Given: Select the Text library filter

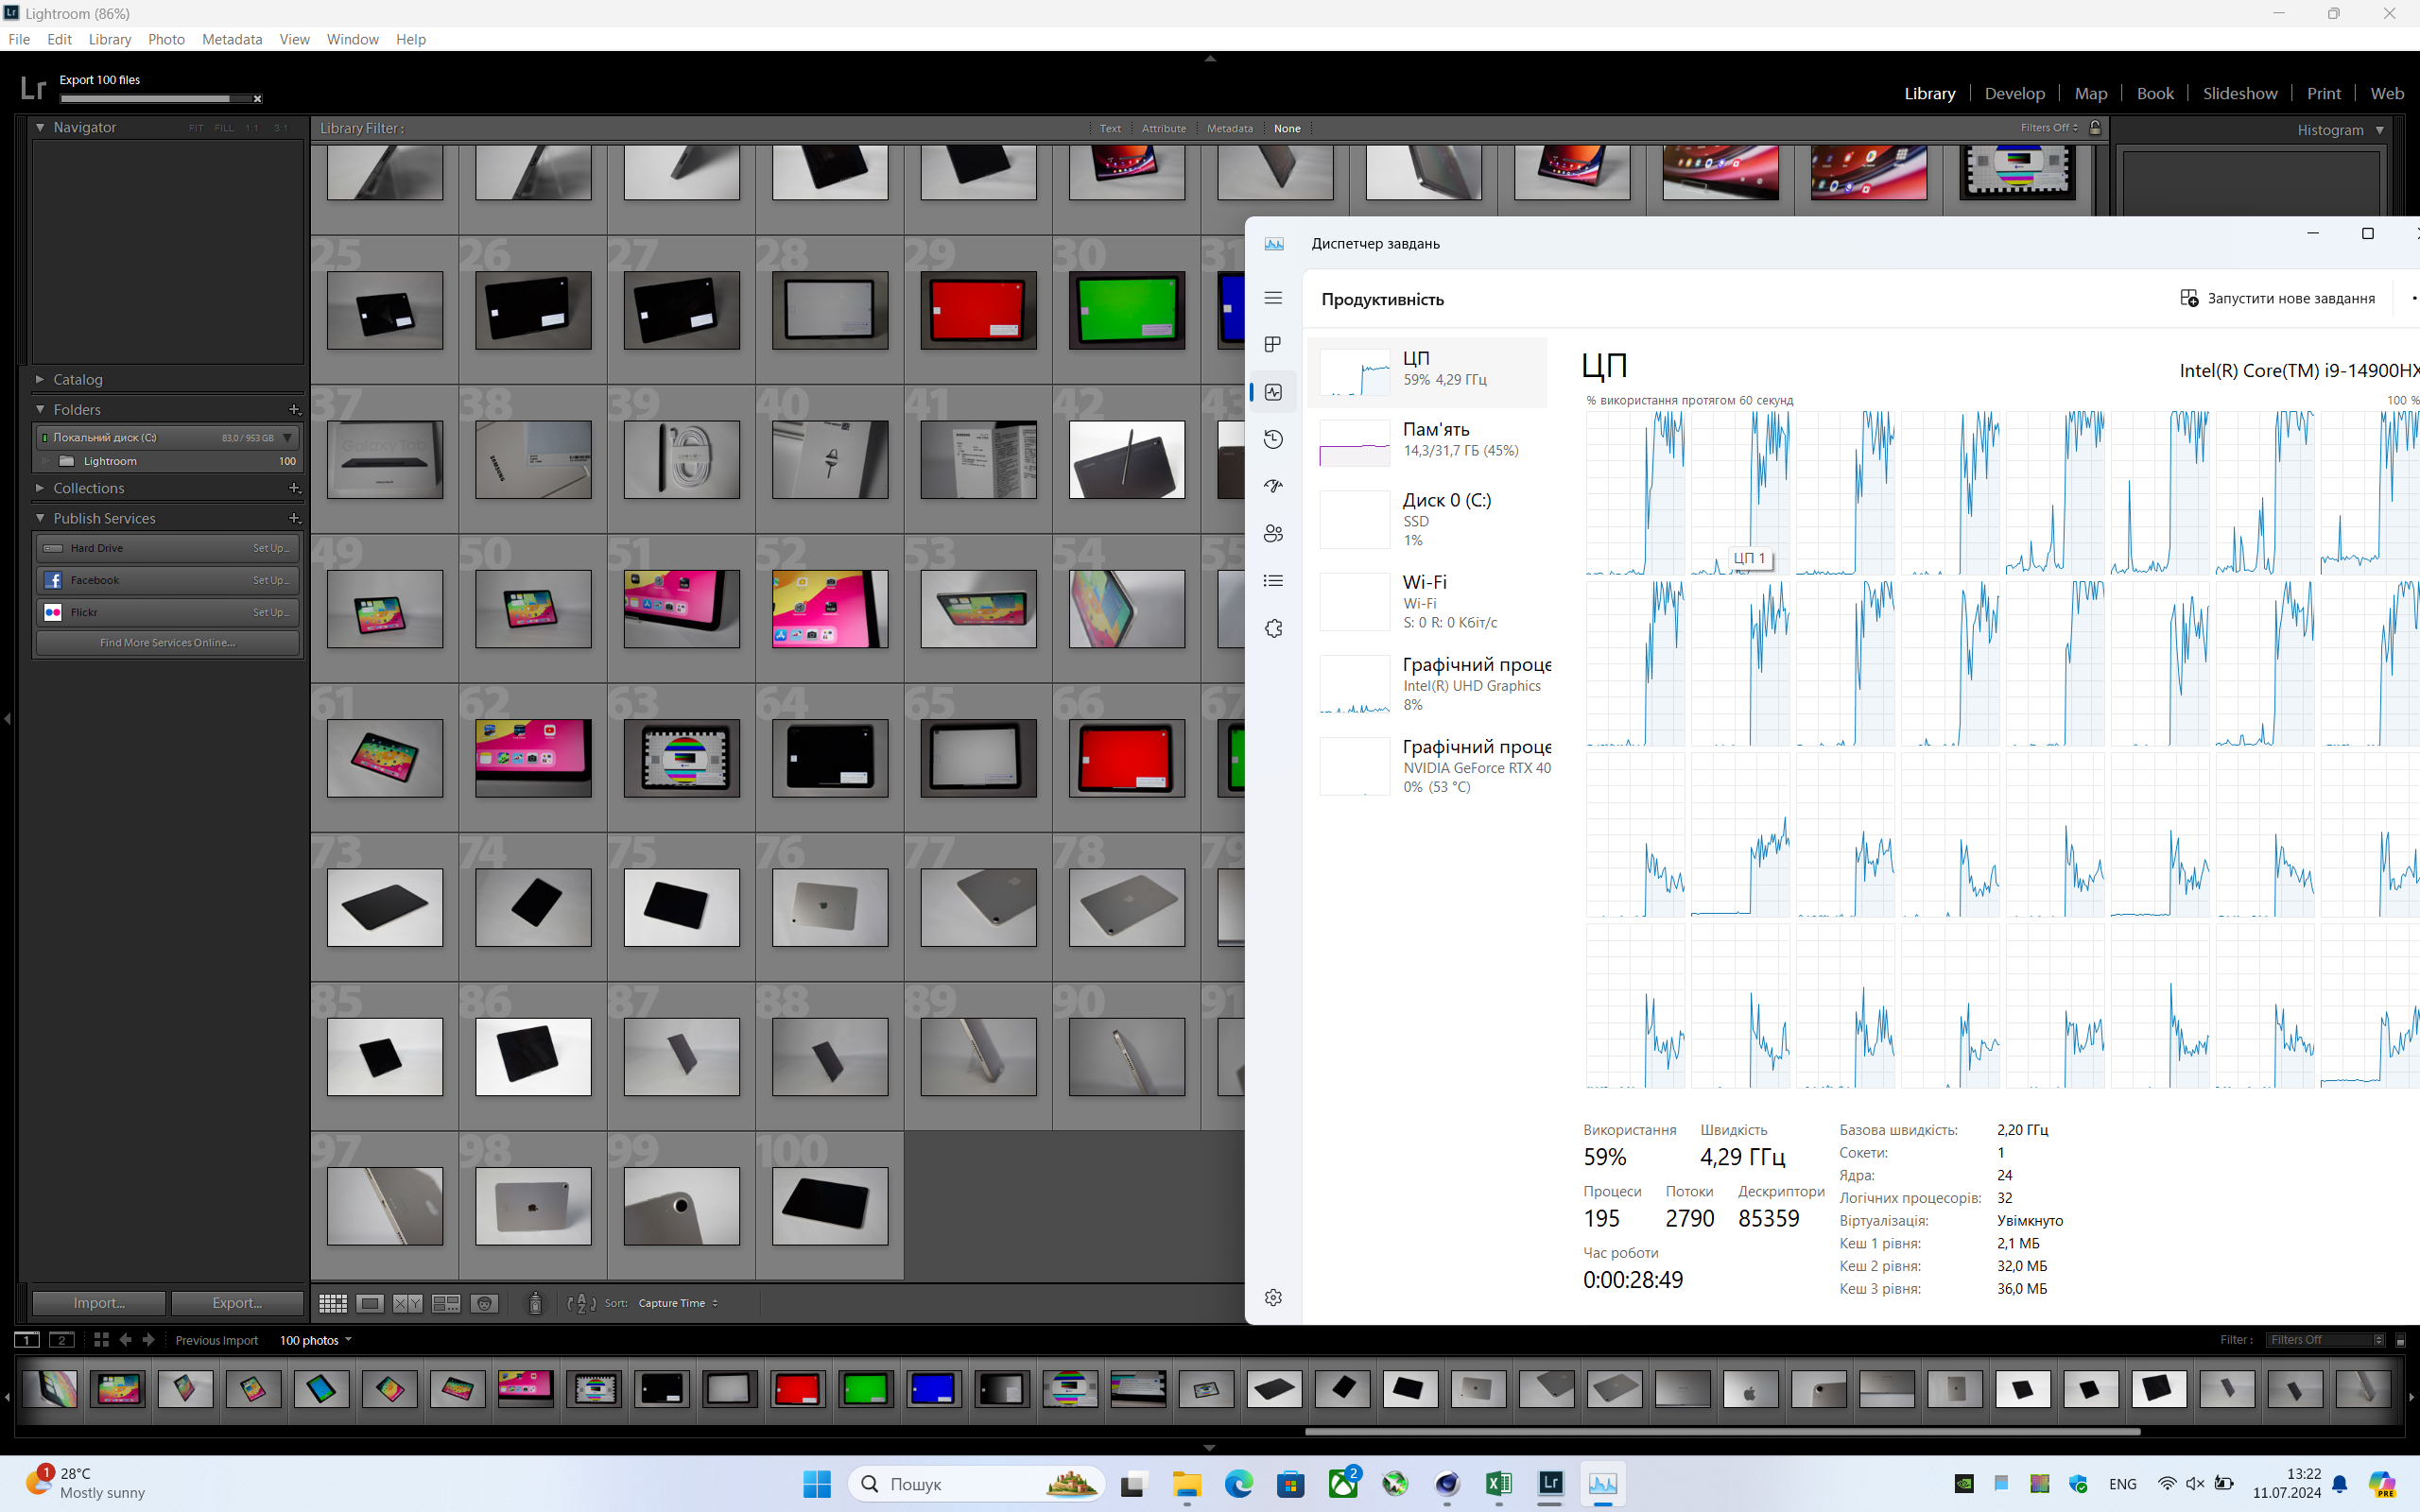Looking at the screenshot, I should coord(1110,128).
